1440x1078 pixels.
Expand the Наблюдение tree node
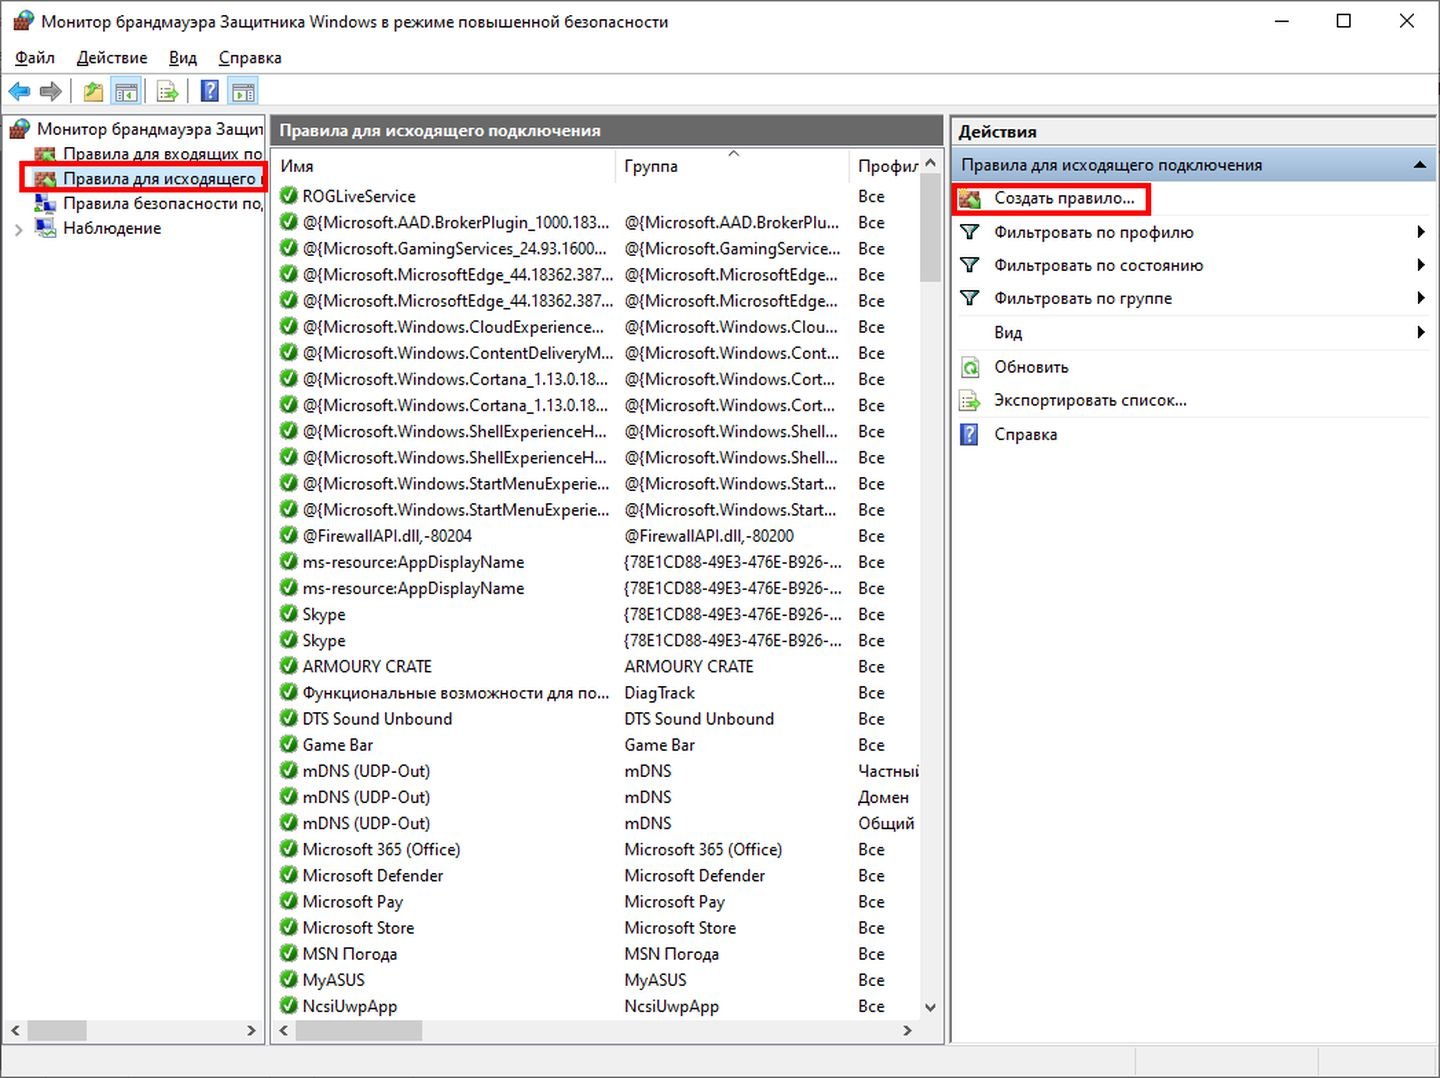pos(19,229)
